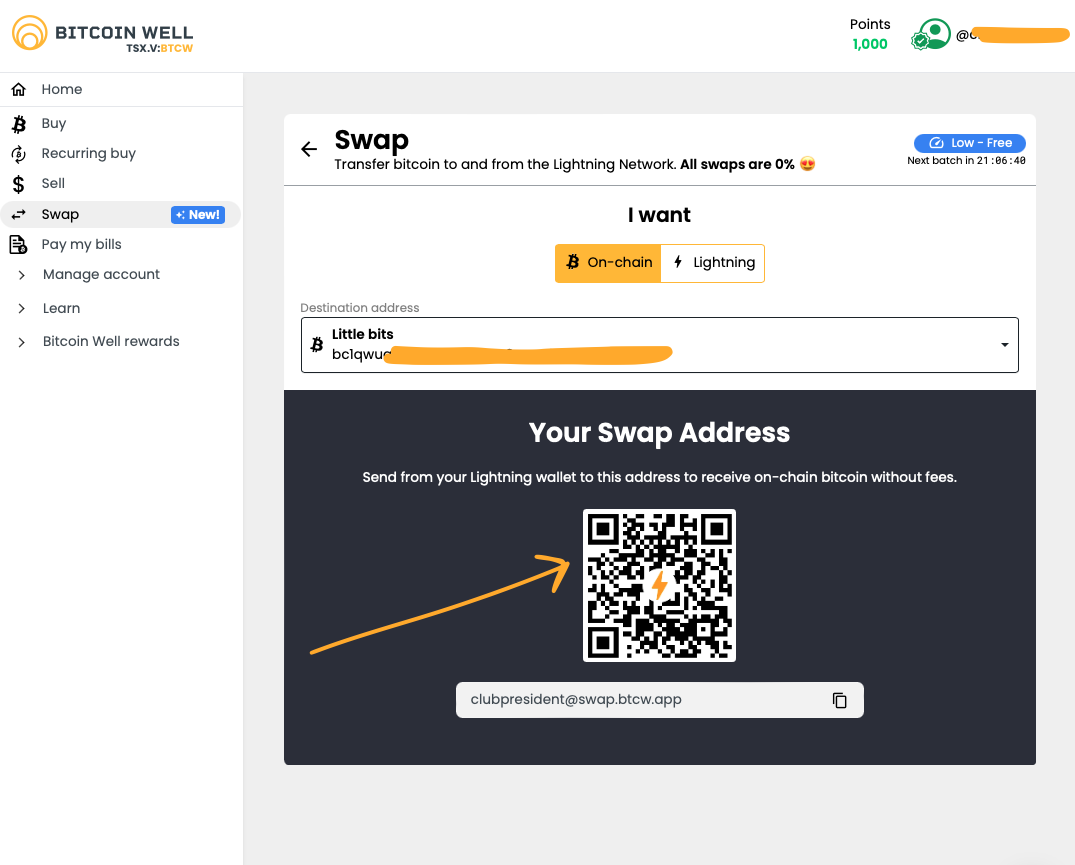Expand the Manage account section
The image size is (1075, 865).
point(101,274)
